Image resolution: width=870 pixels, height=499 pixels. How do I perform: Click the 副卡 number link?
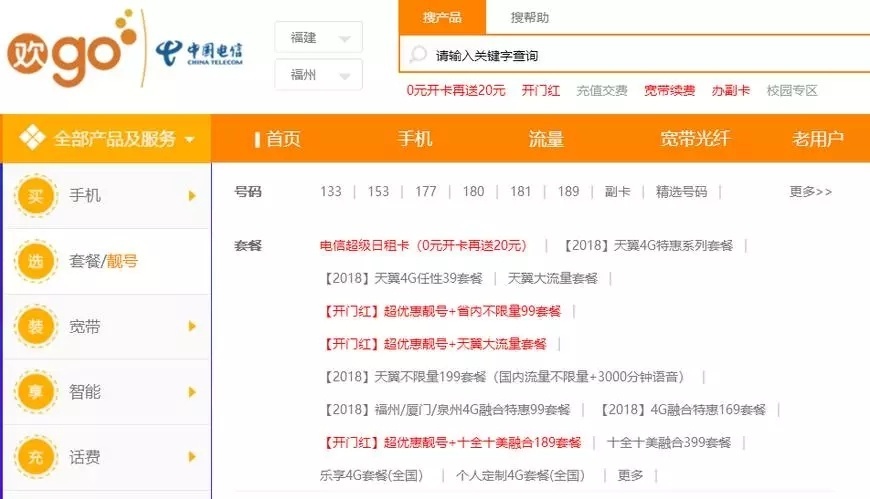tap(618, 191)
